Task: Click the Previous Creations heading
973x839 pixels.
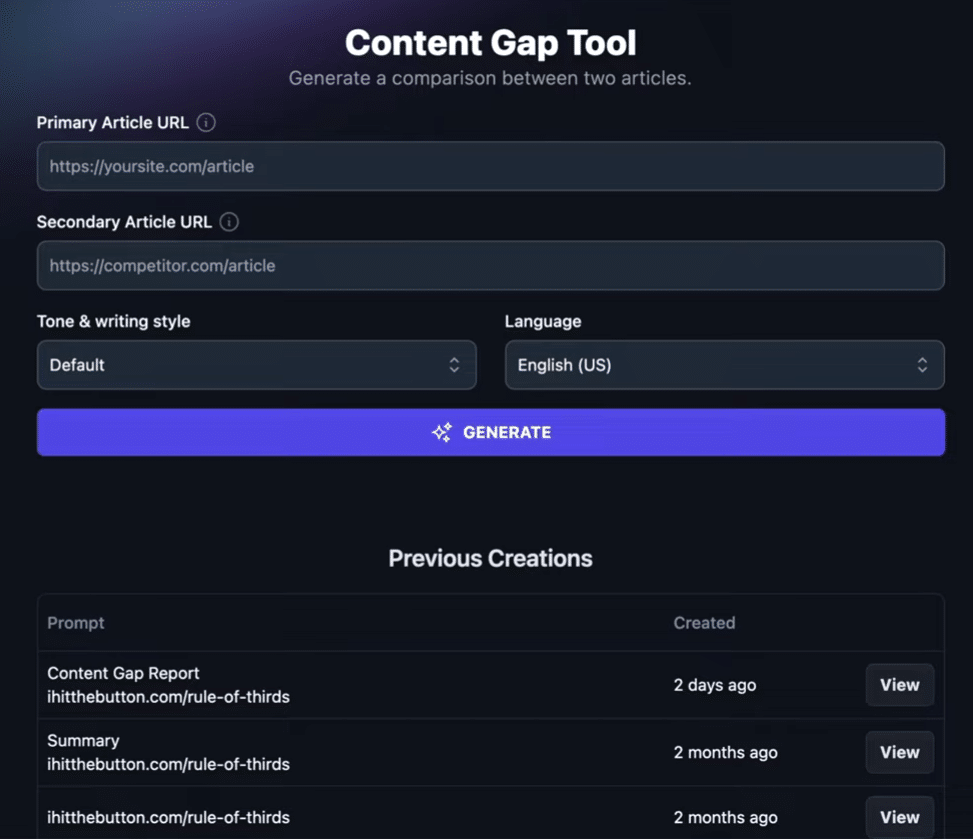Action: [x=490, y=558]
